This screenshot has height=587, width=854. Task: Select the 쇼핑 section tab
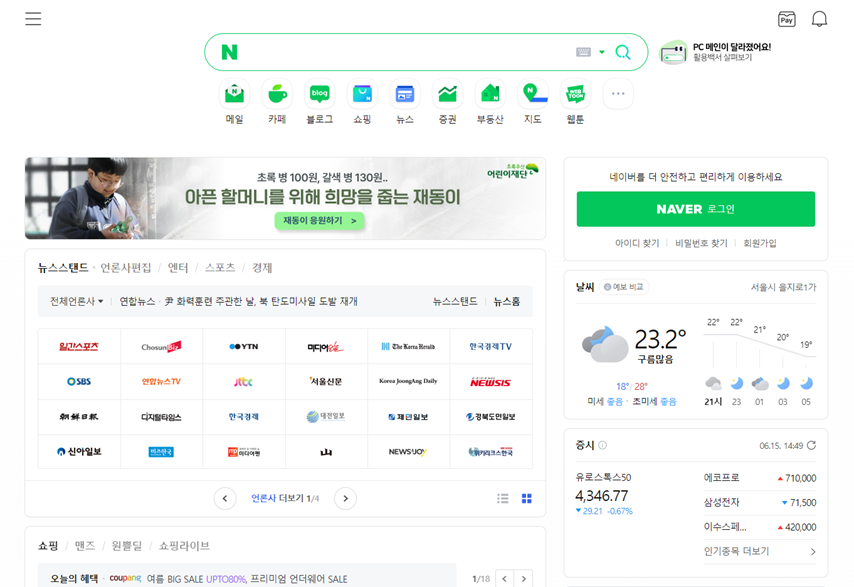coord(48,546)
